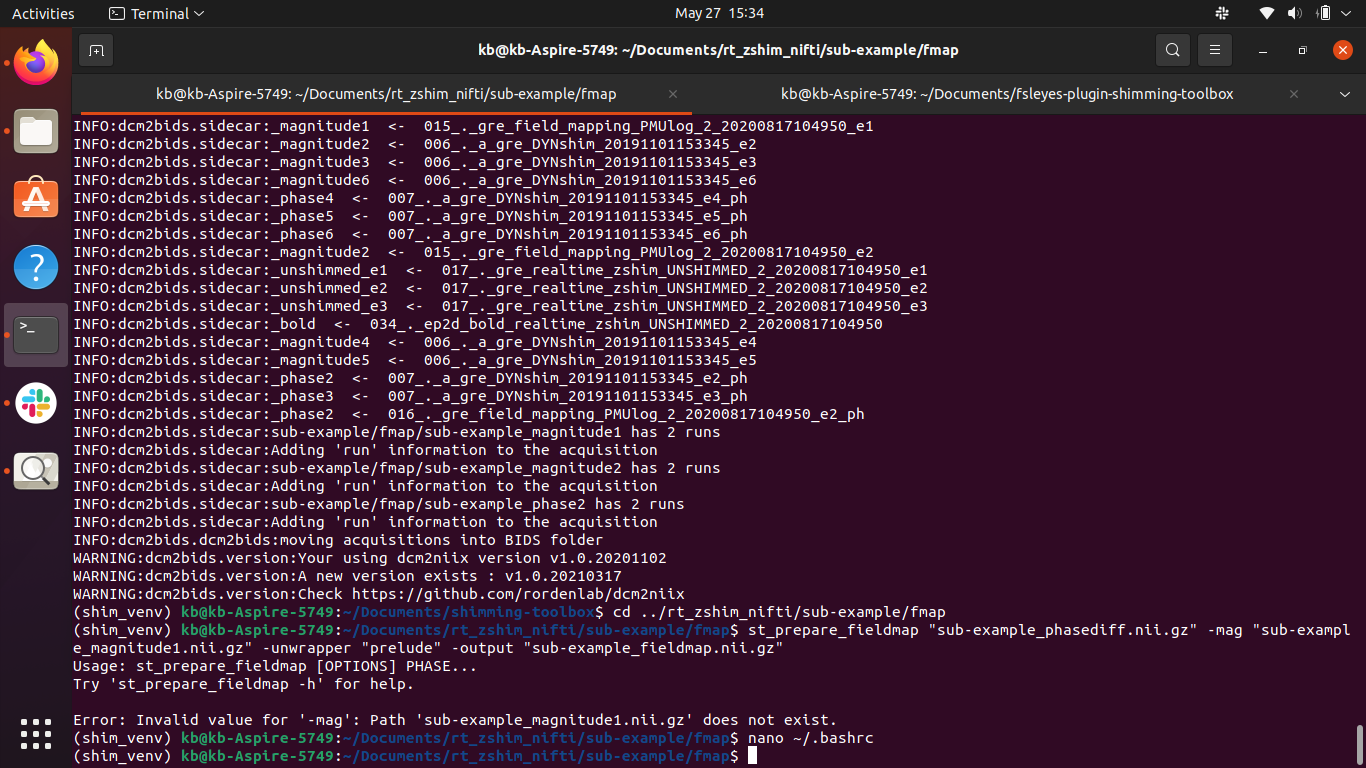1366x768 pixels.
Task: Open Firefox from the dock
Action: (x=36, y=62)
